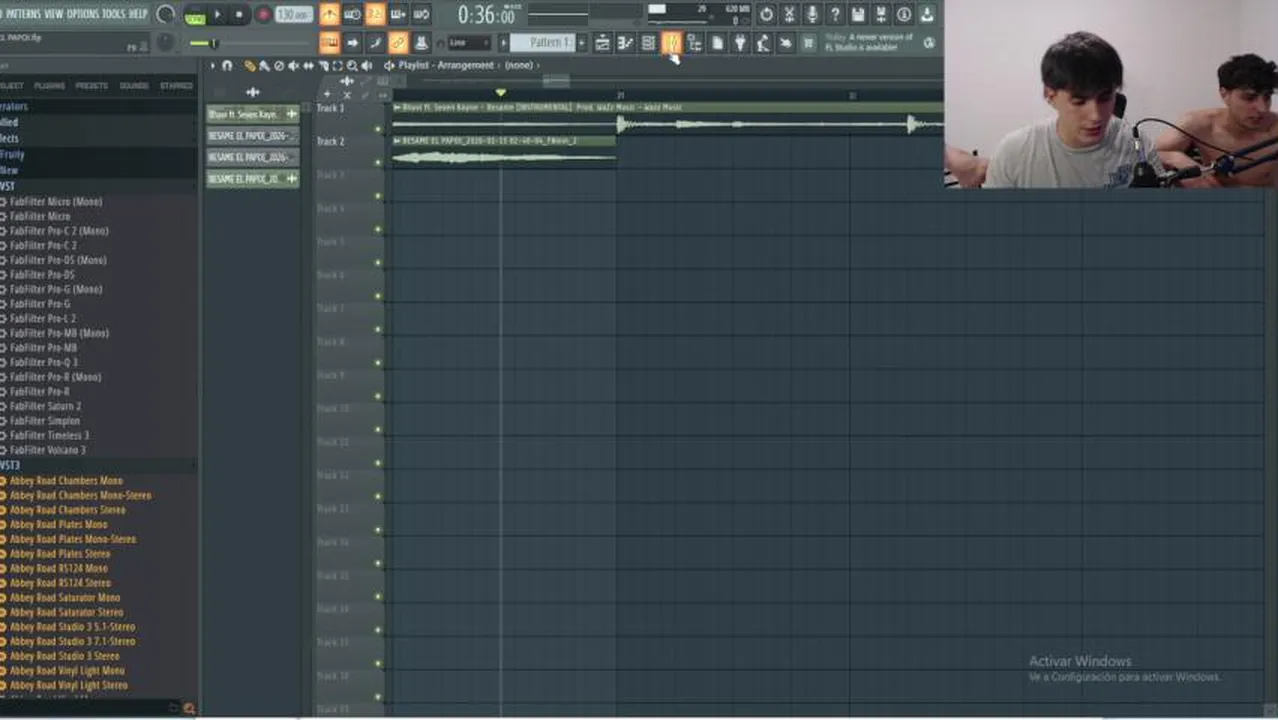1278x720 pixels.
Task: Select FabFilter Pro-Q 3 in browser
Action: [43, 362]
